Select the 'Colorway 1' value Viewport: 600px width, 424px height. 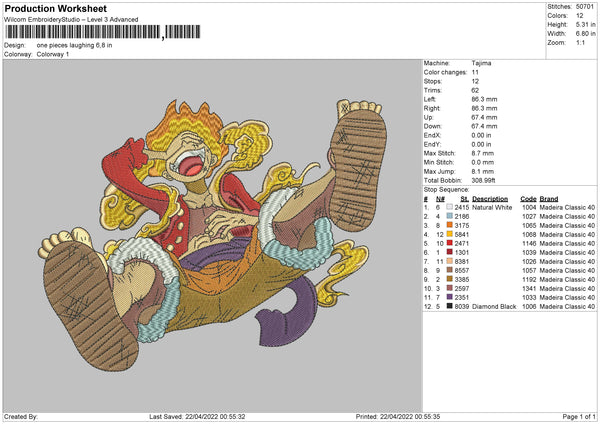point(53,54)
